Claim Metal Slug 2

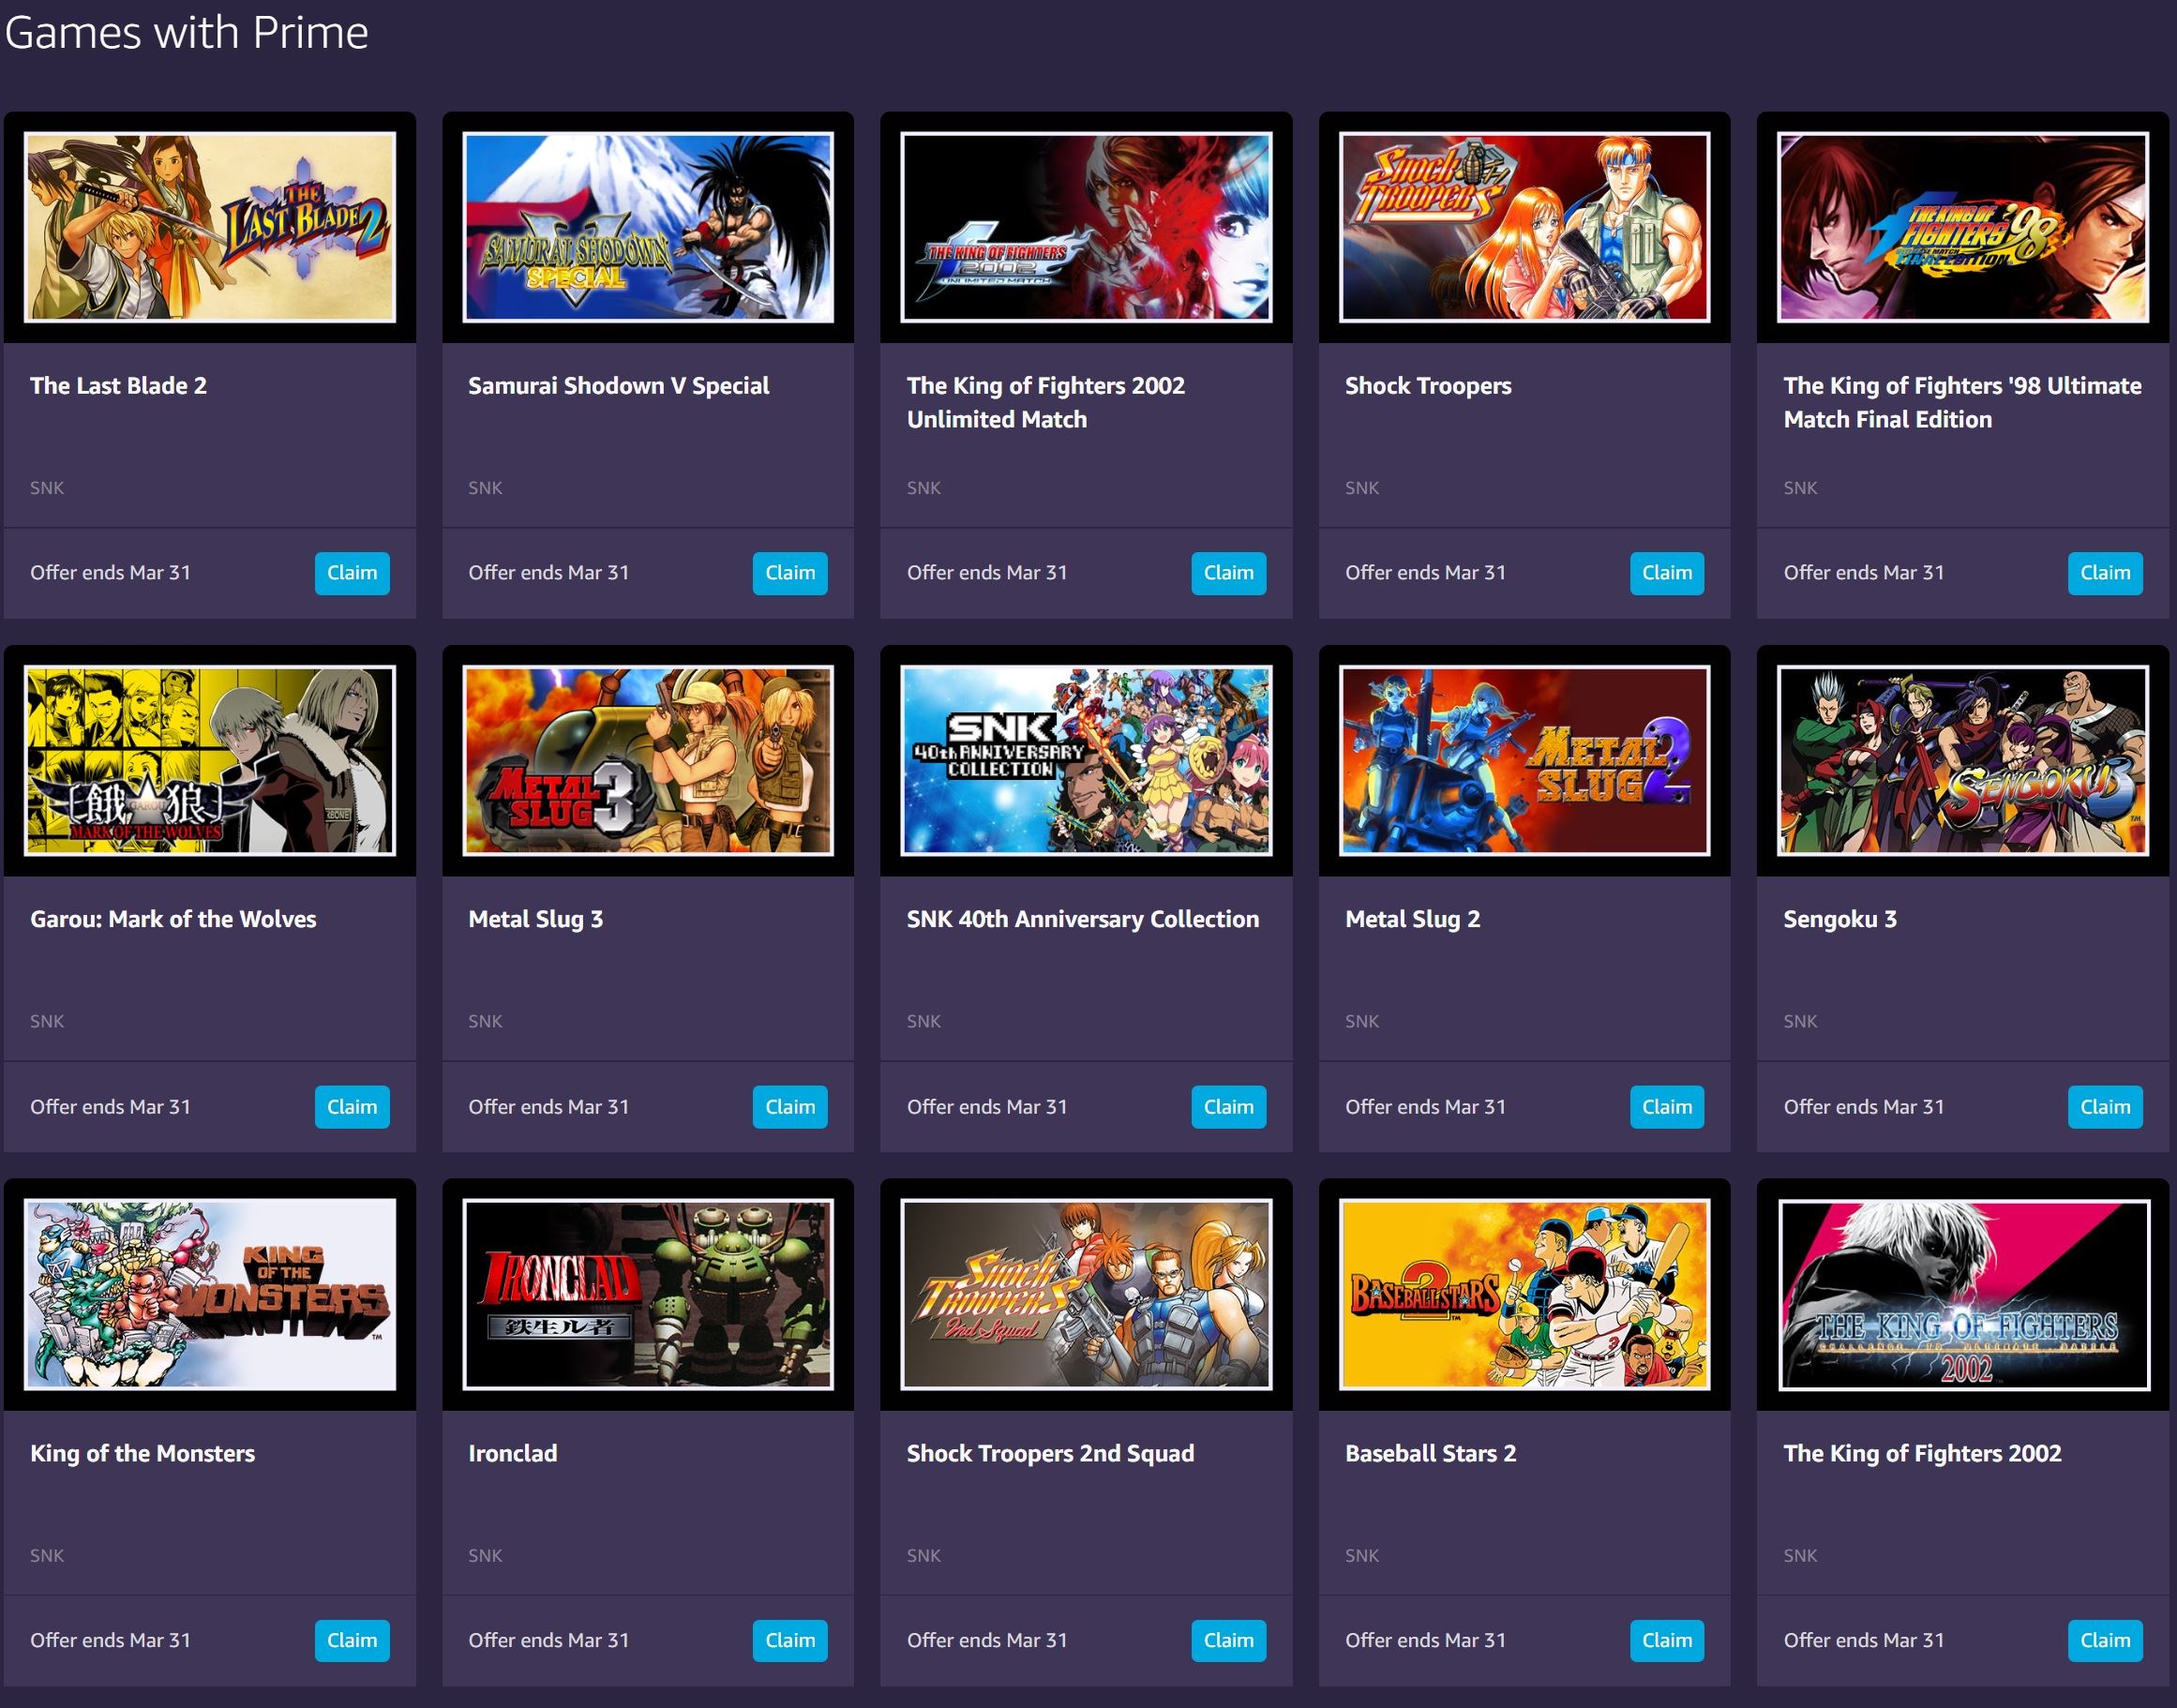pyautogui.click(x=1667, y=1107)
